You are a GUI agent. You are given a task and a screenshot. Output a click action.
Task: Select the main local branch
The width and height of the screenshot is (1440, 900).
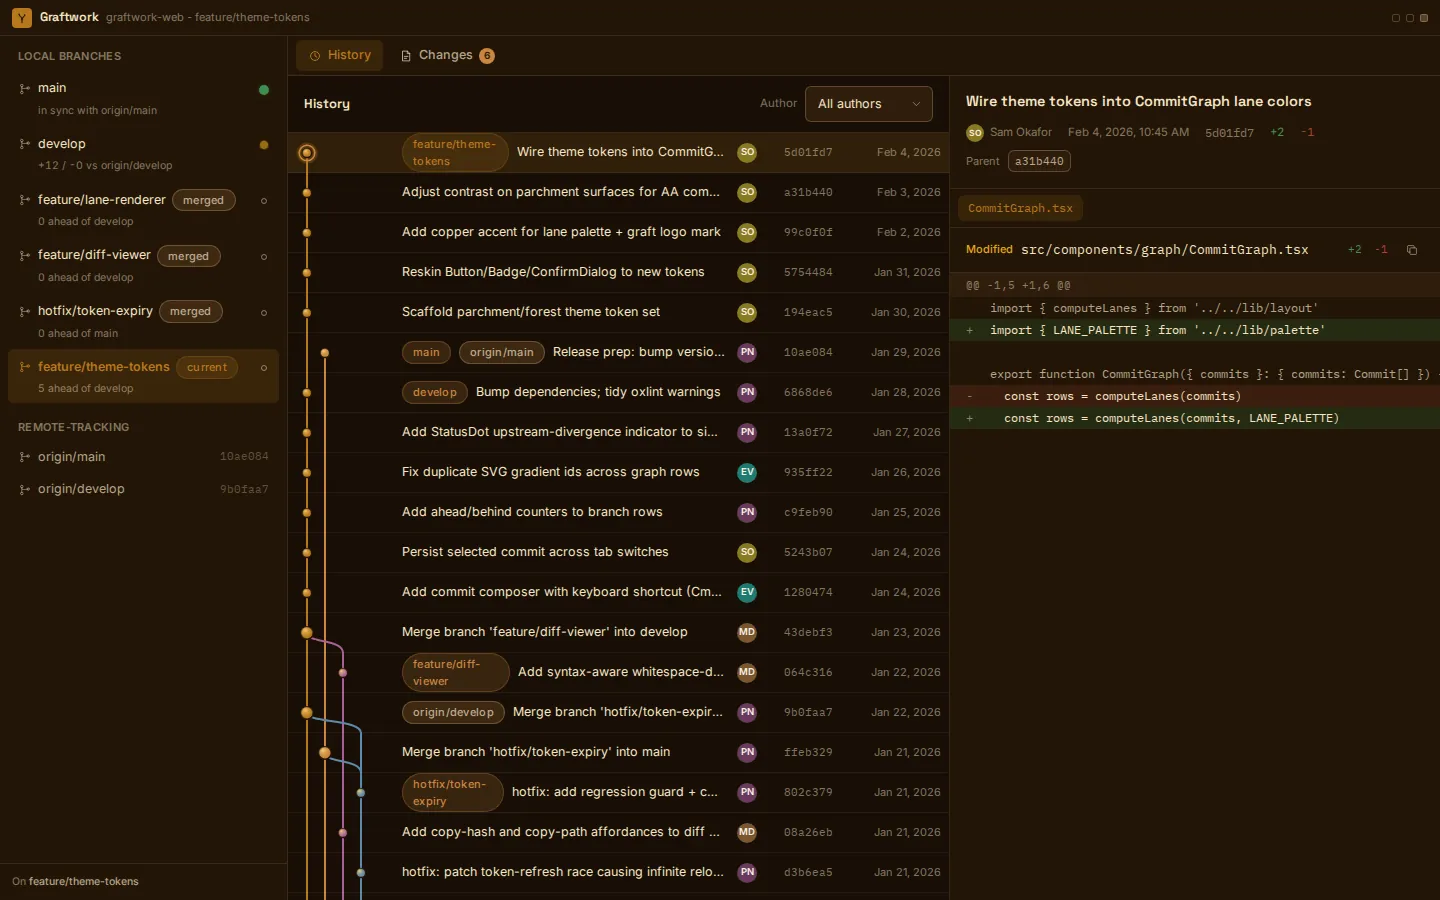pos(143,98)
